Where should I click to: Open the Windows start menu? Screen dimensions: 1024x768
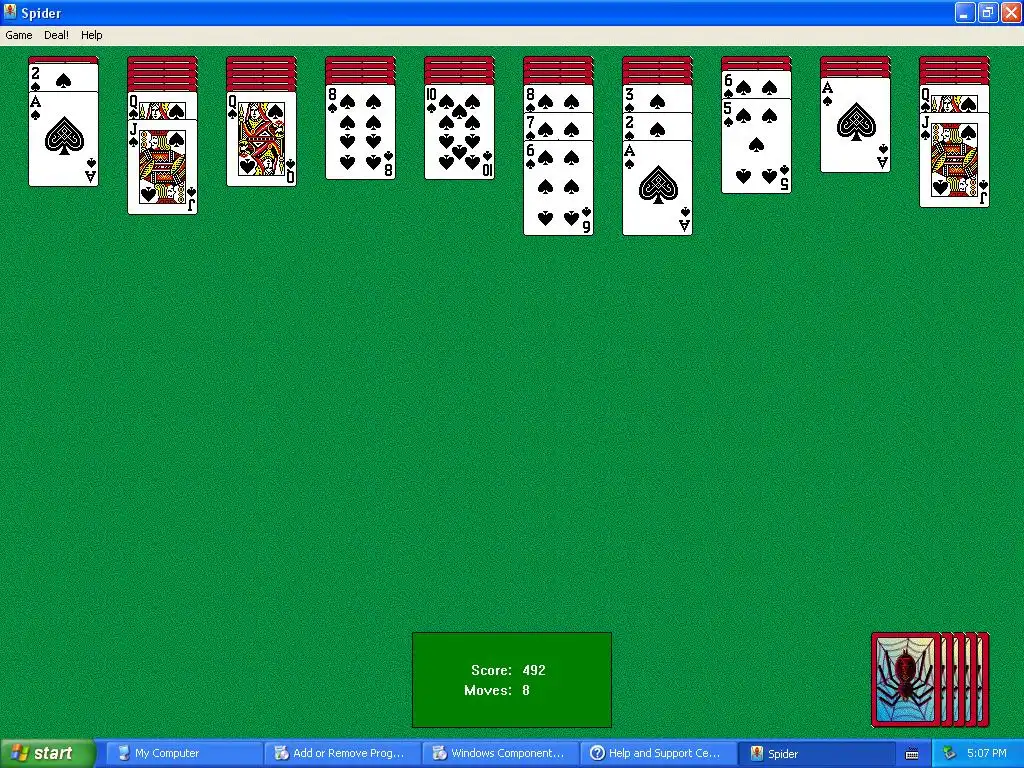(x=48, y=754)
